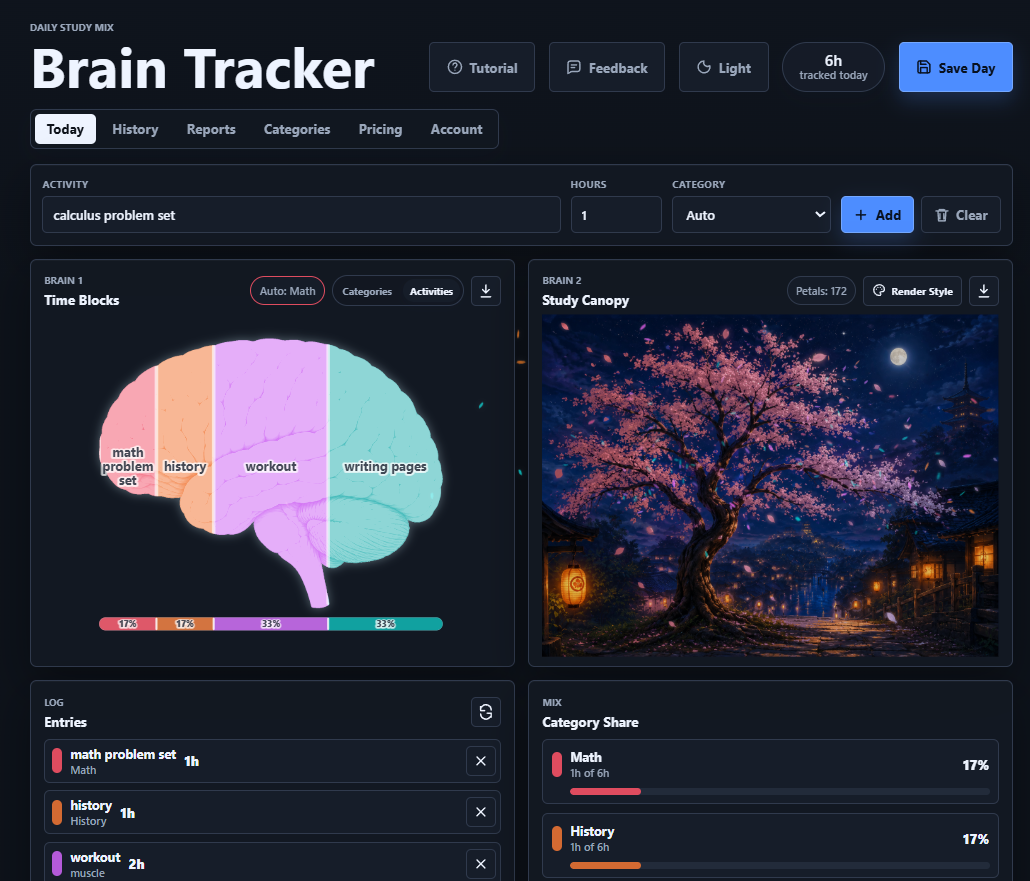Viewport: 1030px width, 881px height.
Task: Select the history brain segment
Action: 185,440
